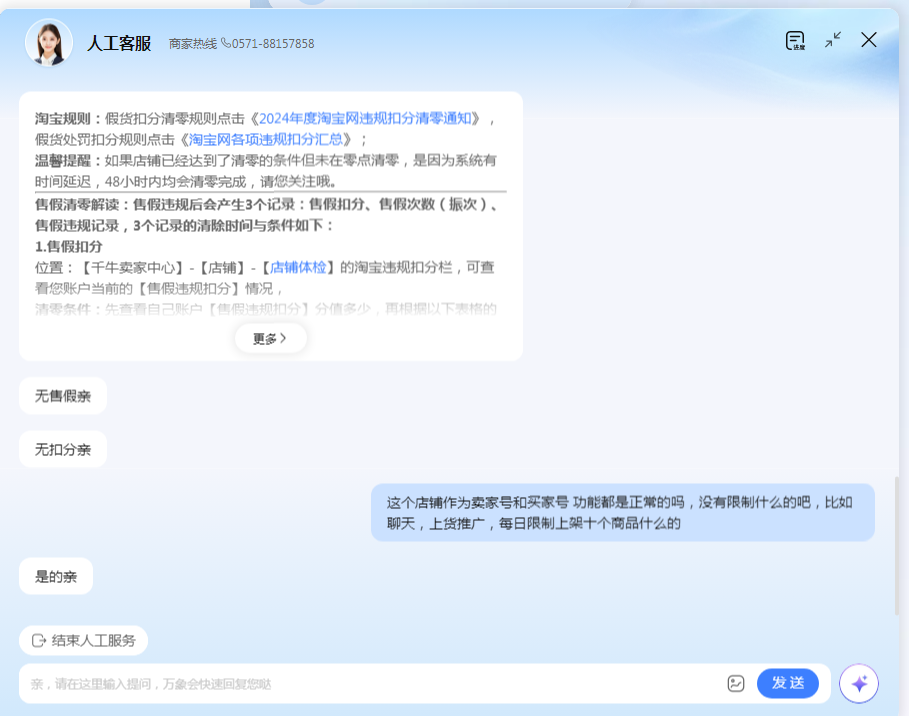The image size is (909, 716).
Task: Click the 1.售假扣分 heading text
Action: click(x=68, y=246)
